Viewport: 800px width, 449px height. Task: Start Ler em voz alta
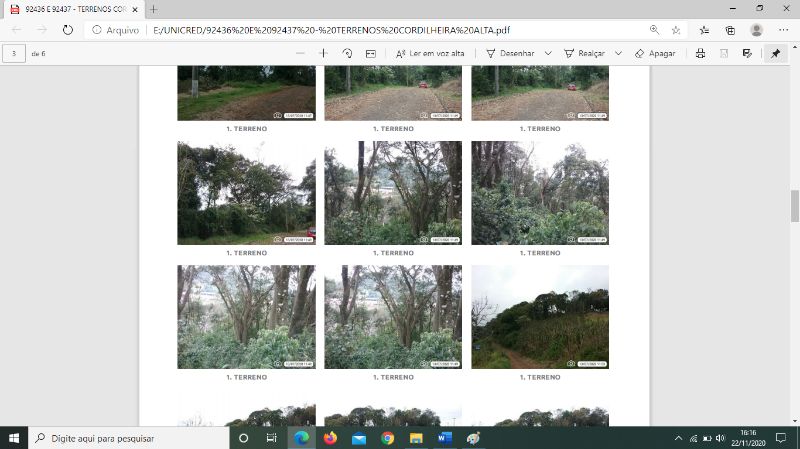pos(430,53)
